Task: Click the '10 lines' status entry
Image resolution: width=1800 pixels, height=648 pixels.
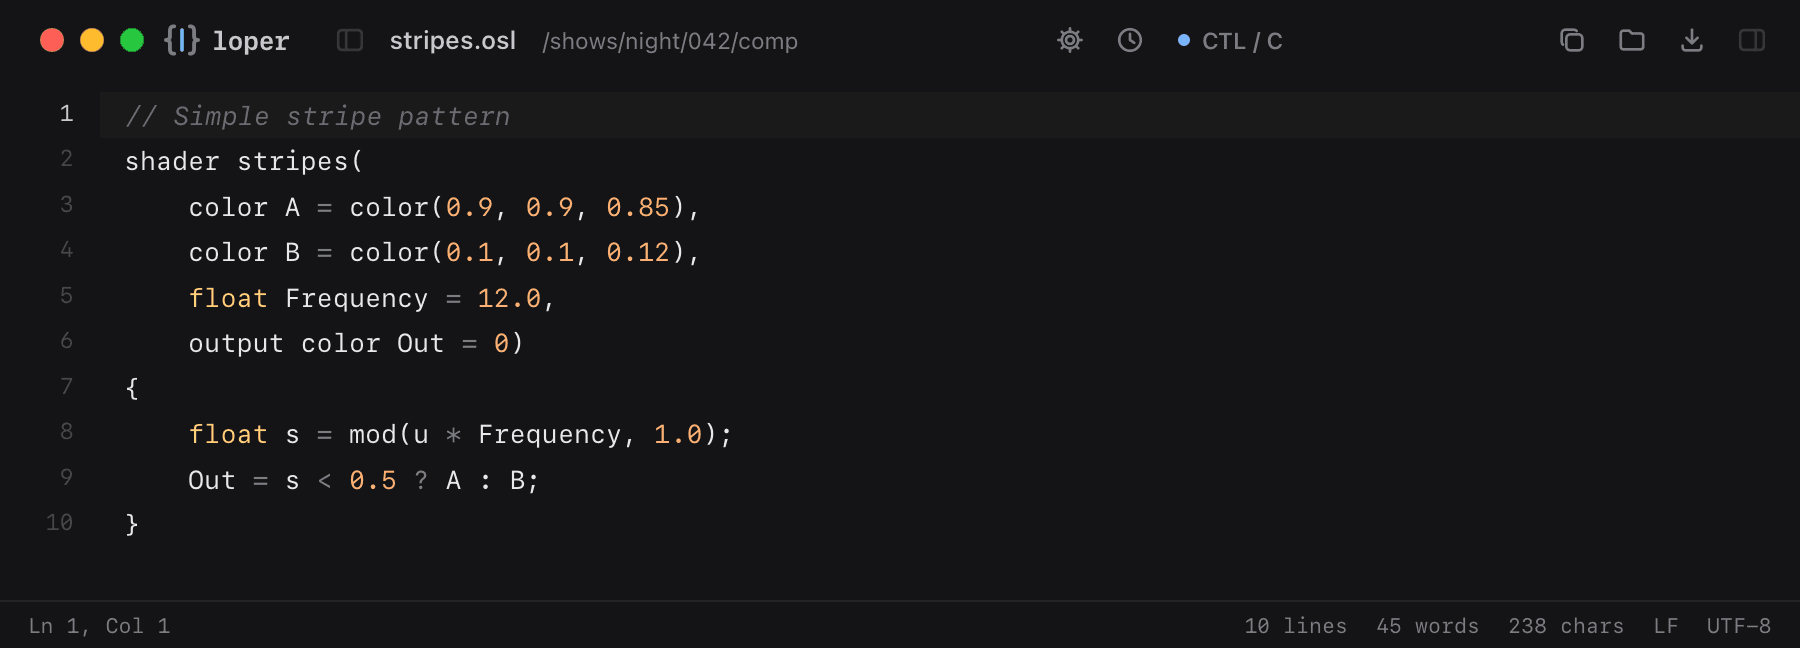Action: point(1296,626)
